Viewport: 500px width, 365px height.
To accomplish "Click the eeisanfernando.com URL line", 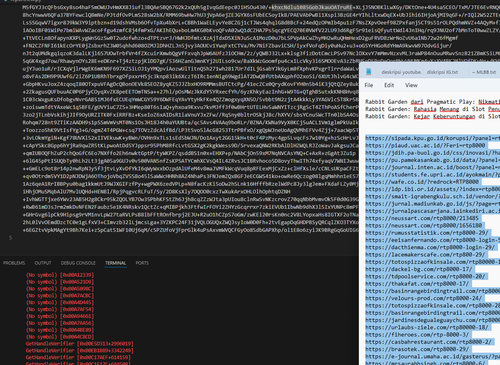I will tap(432, 240).
